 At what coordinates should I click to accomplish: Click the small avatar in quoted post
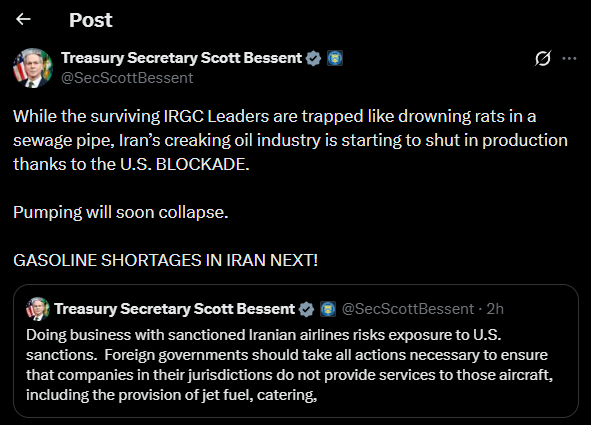[38, 309]
